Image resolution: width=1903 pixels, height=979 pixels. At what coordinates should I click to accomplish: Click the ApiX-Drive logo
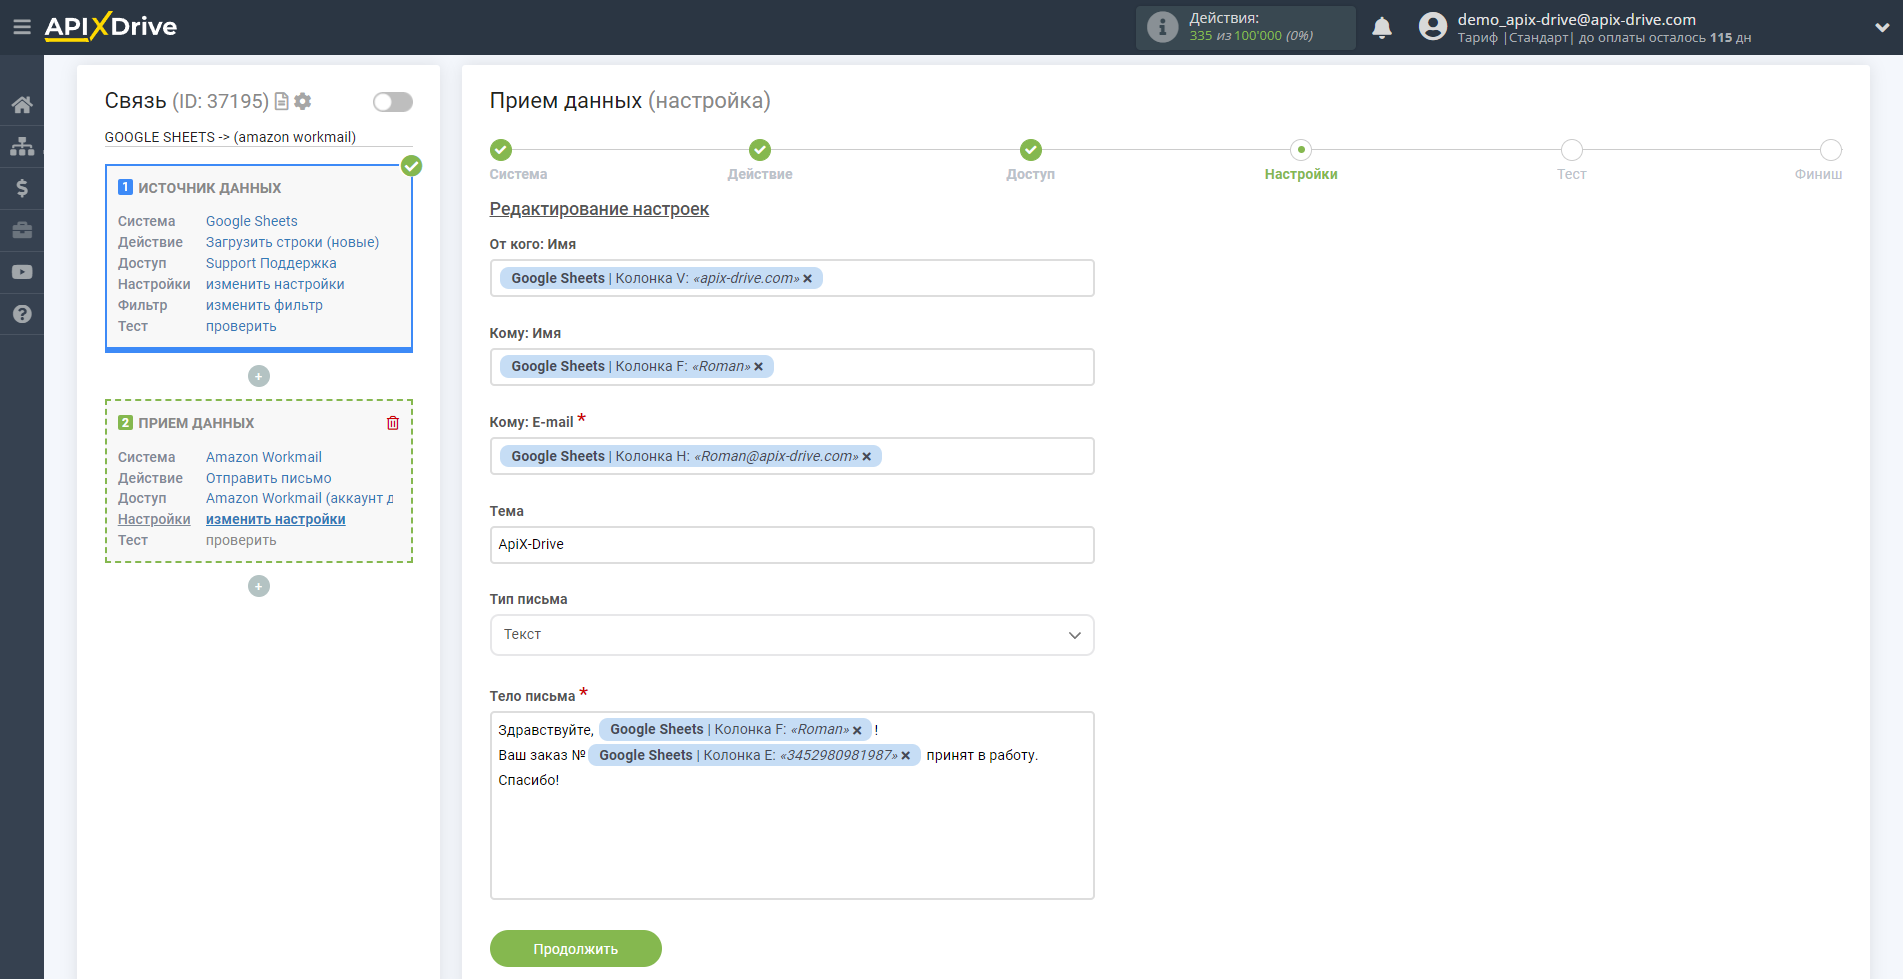(111, 27)
